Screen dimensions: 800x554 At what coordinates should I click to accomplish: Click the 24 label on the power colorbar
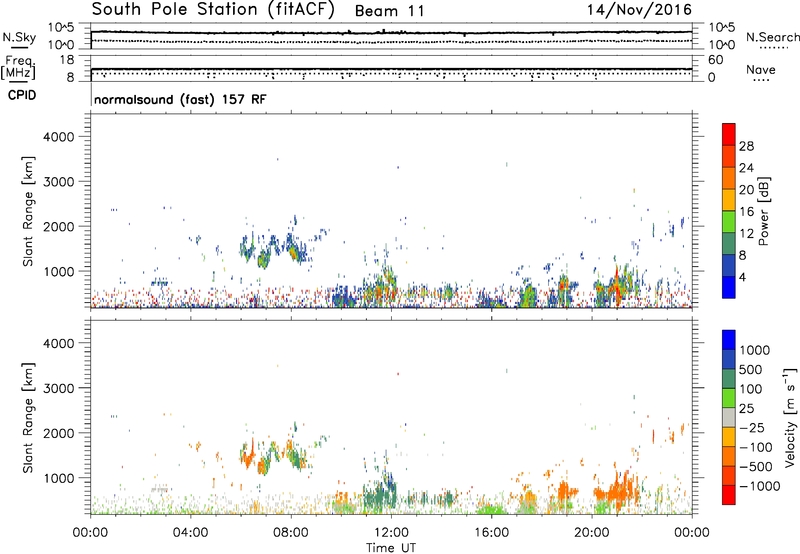746,168
